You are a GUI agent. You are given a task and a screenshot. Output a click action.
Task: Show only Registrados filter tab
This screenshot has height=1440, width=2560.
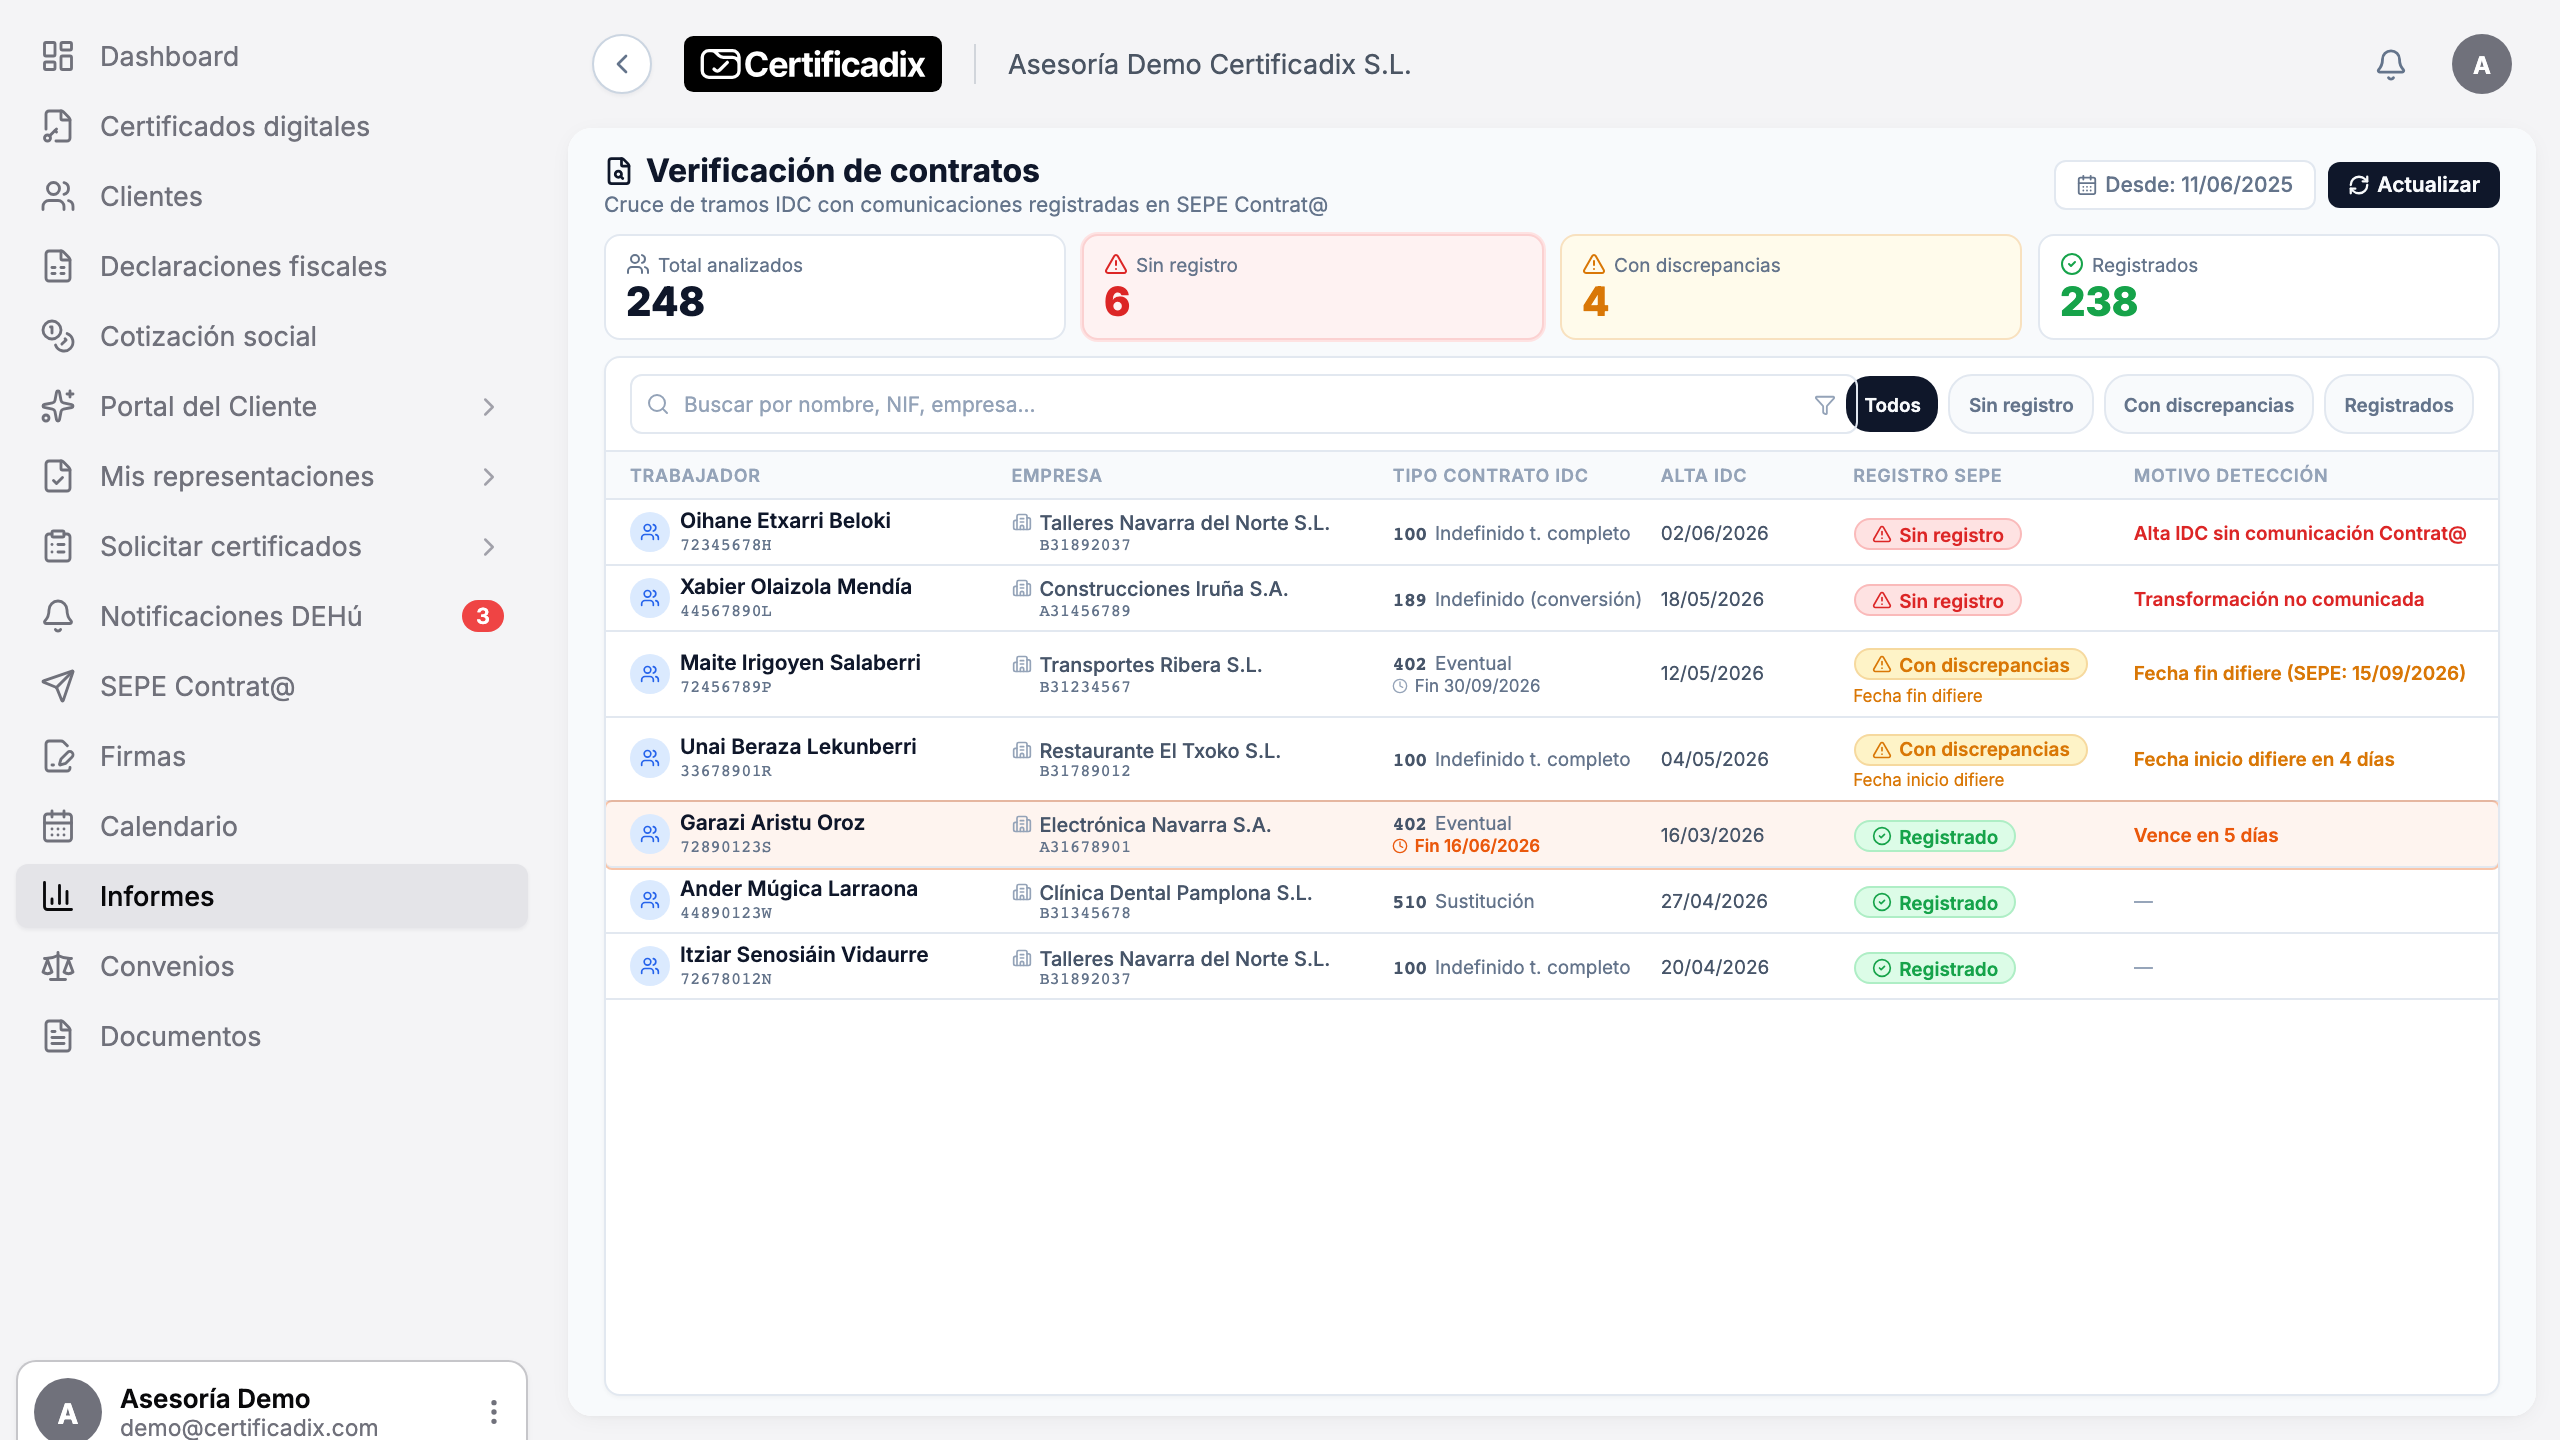point(2398,405)
